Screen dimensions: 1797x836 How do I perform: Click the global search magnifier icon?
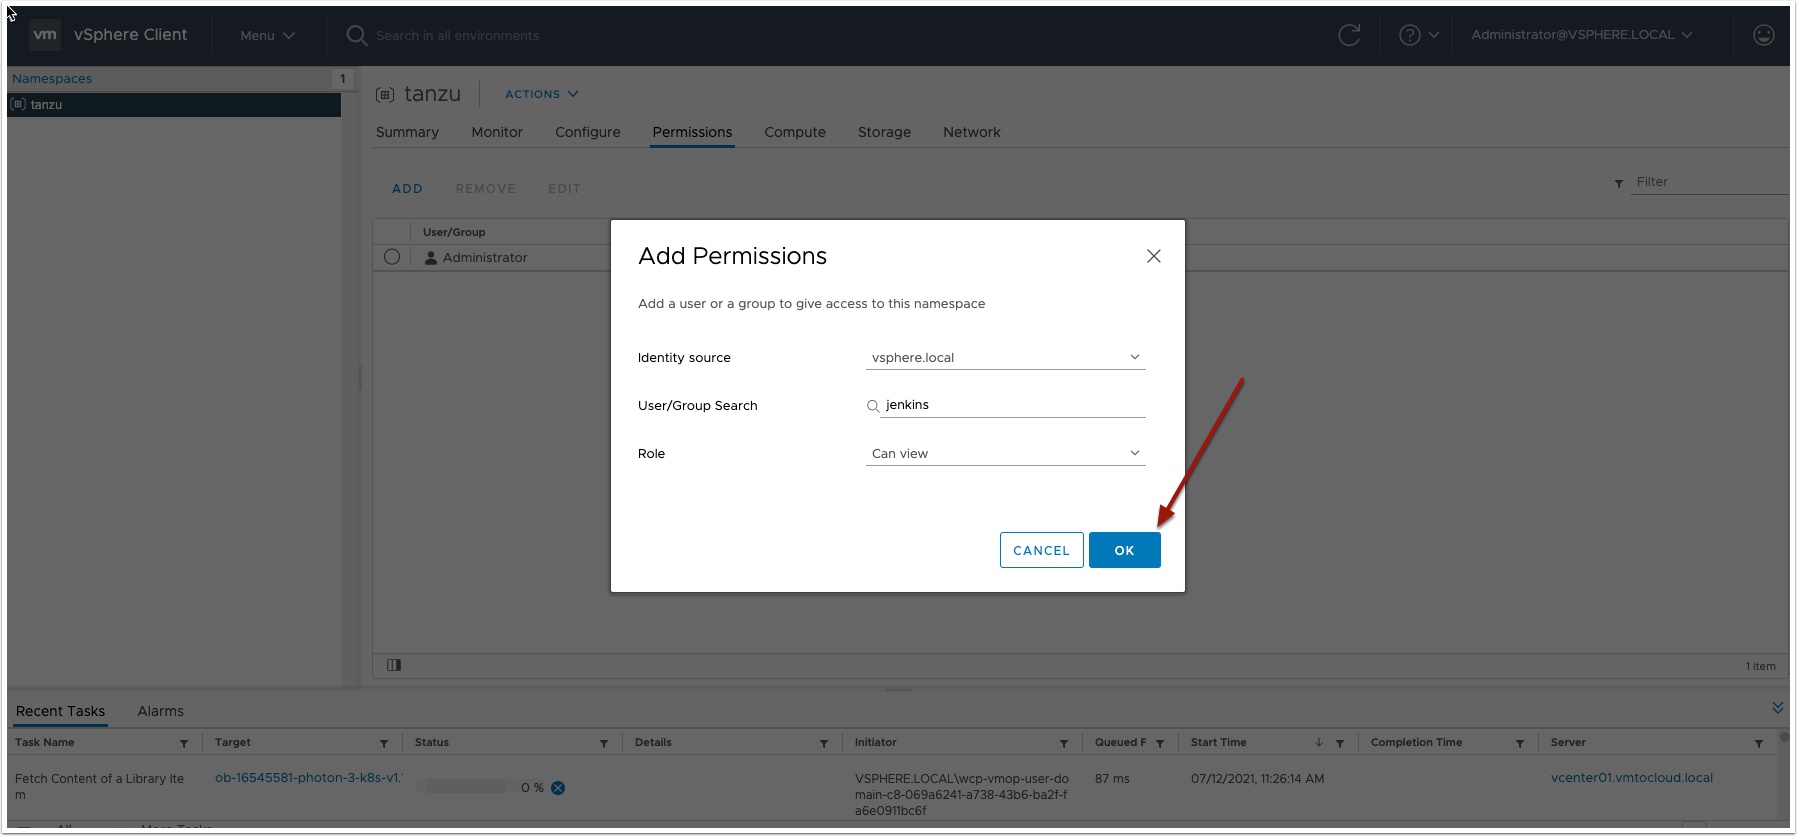tap(357, 35)
